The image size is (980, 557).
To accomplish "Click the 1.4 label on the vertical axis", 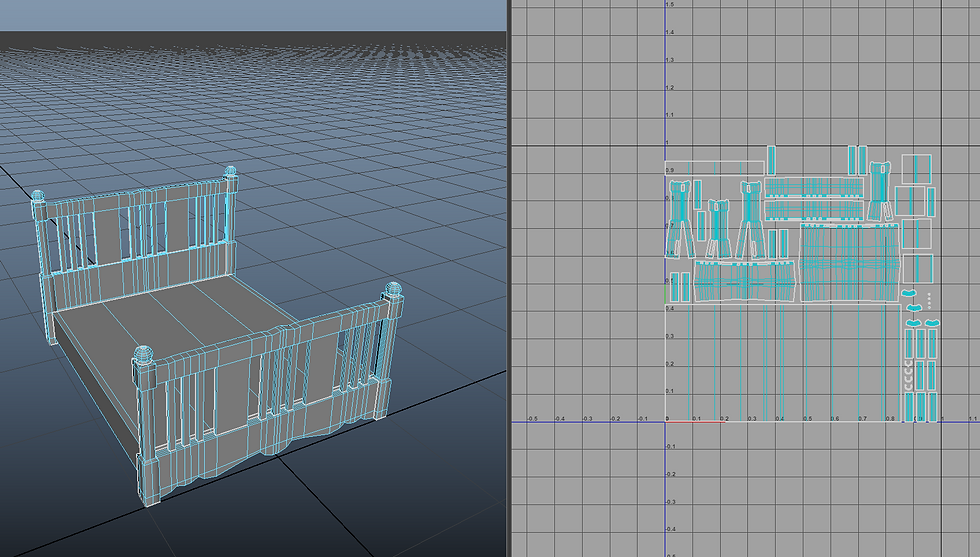I will point(670,32).
